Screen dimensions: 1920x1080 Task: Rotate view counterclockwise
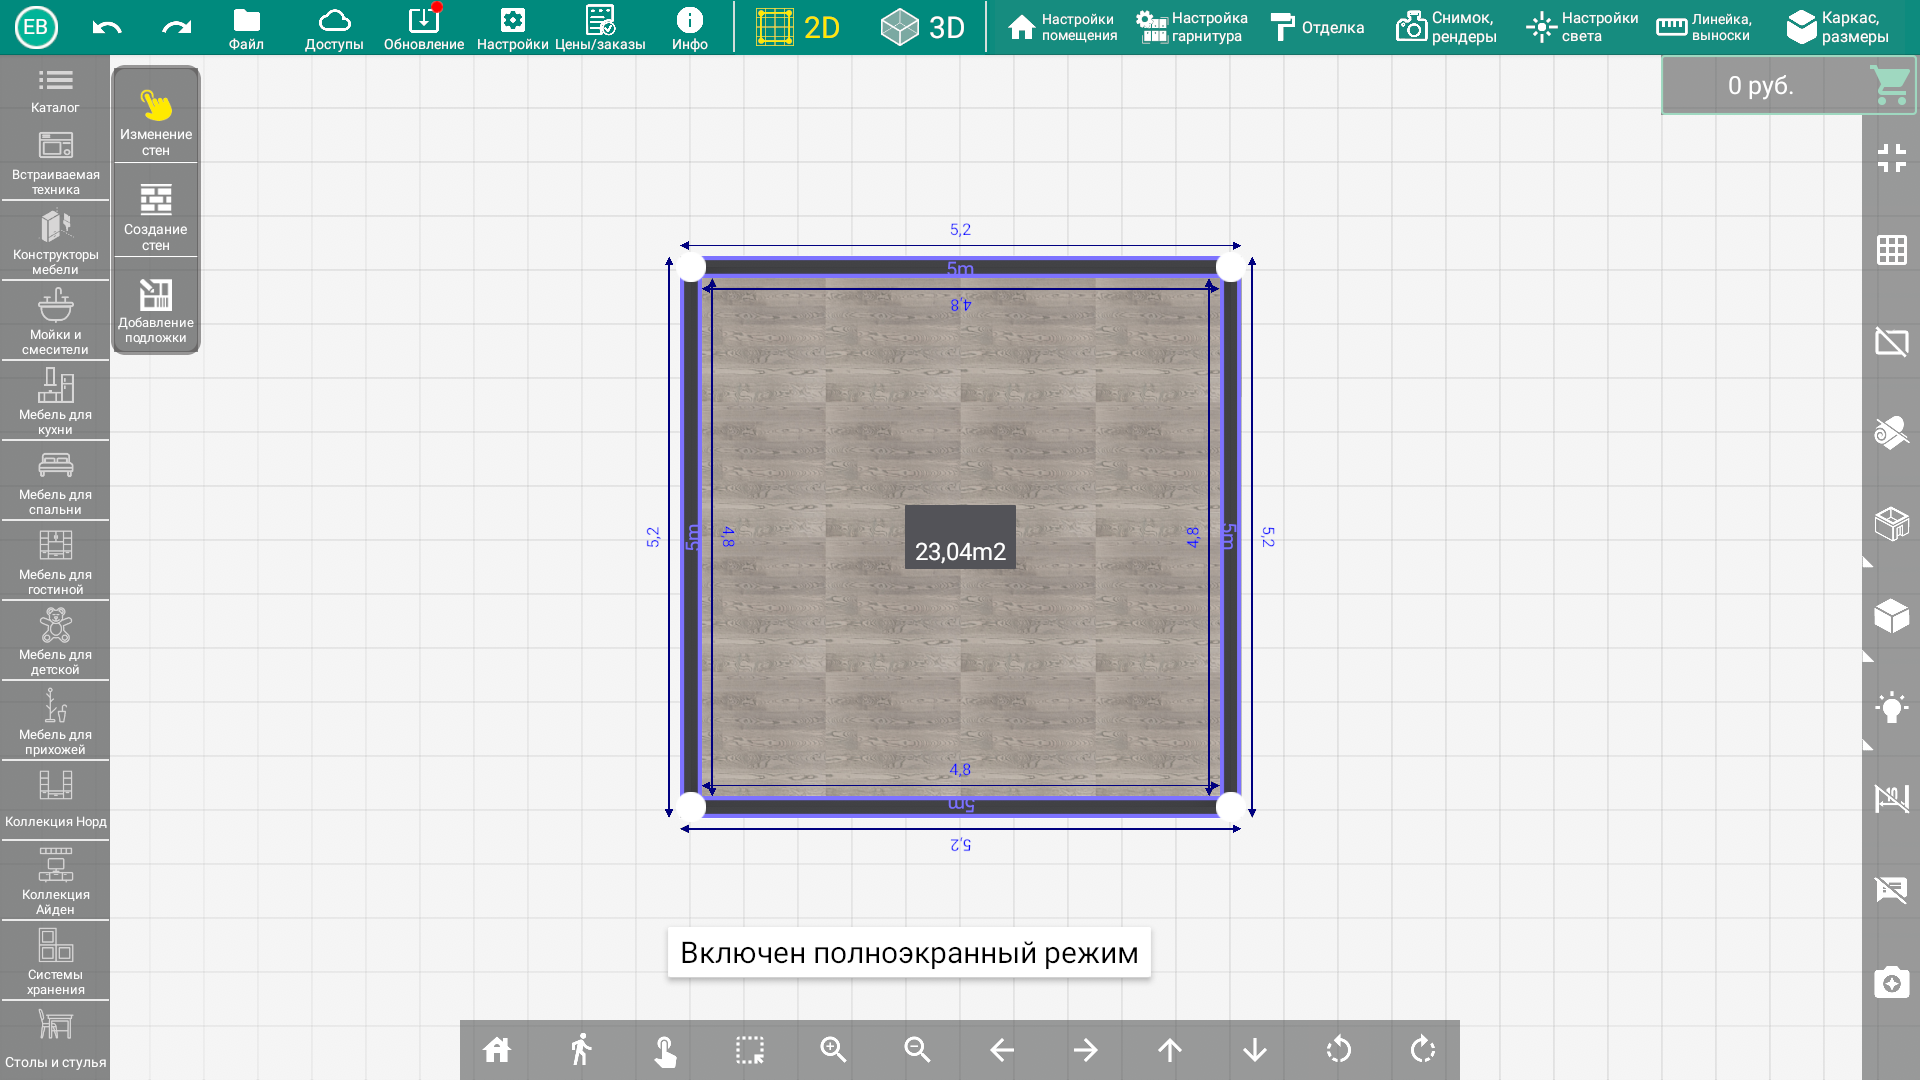click(x=1339, y=1050)
